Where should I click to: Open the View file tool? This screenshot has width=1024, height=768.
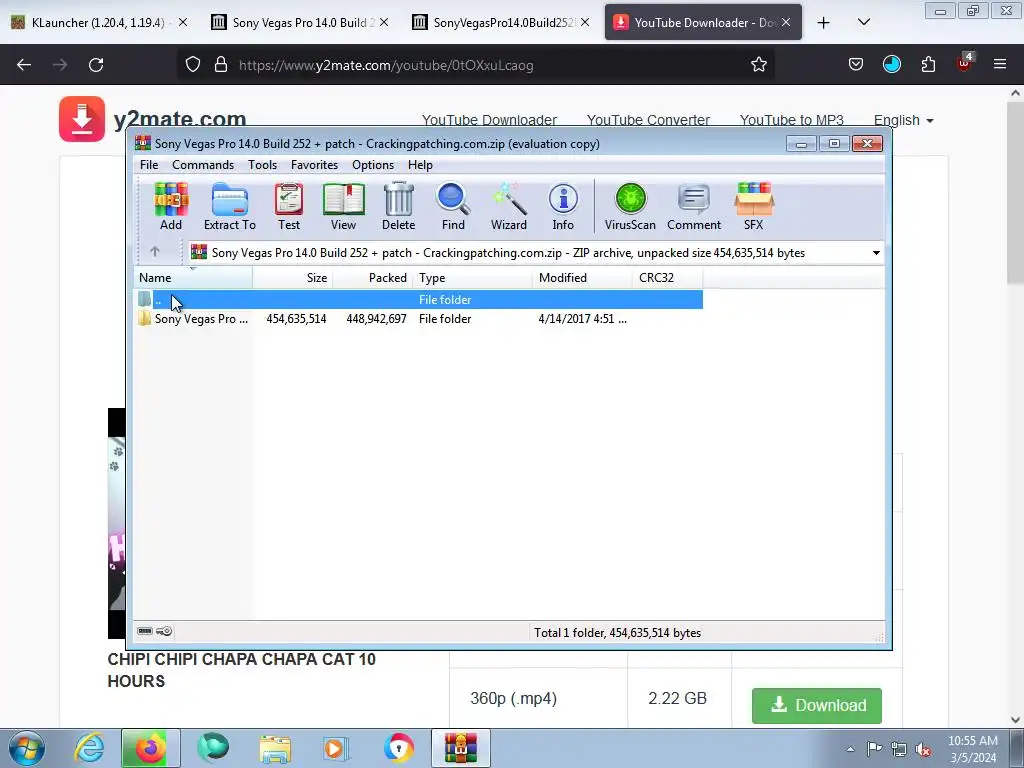pos(344,206)
